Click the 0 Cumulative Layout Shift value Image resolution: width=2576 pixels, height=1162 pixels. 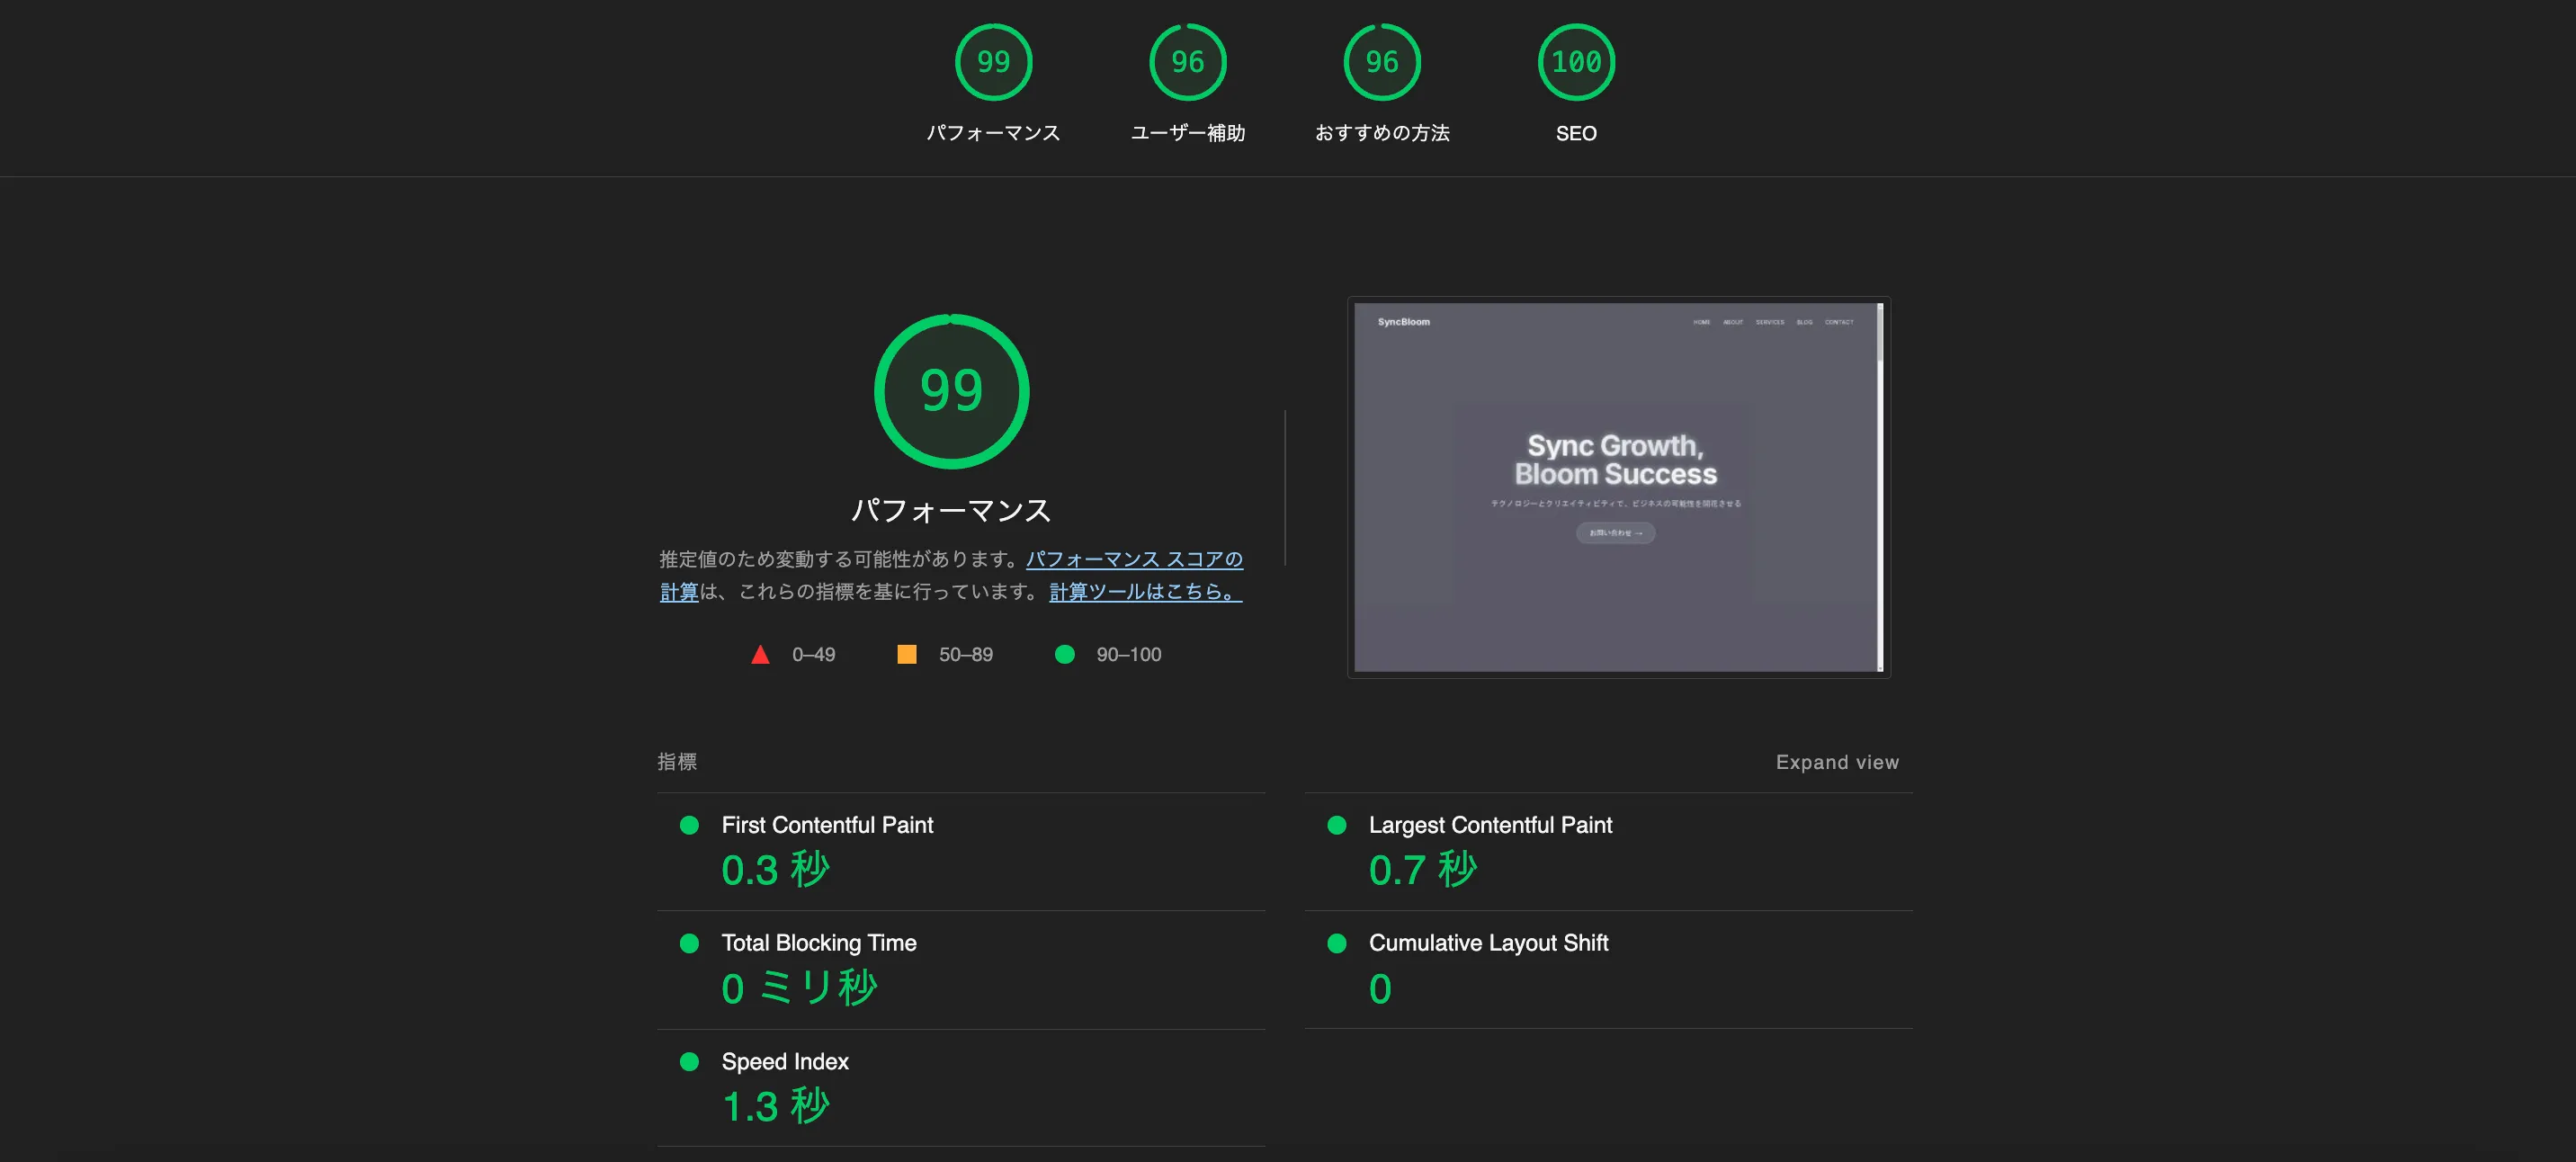(x=1380, y=989)
